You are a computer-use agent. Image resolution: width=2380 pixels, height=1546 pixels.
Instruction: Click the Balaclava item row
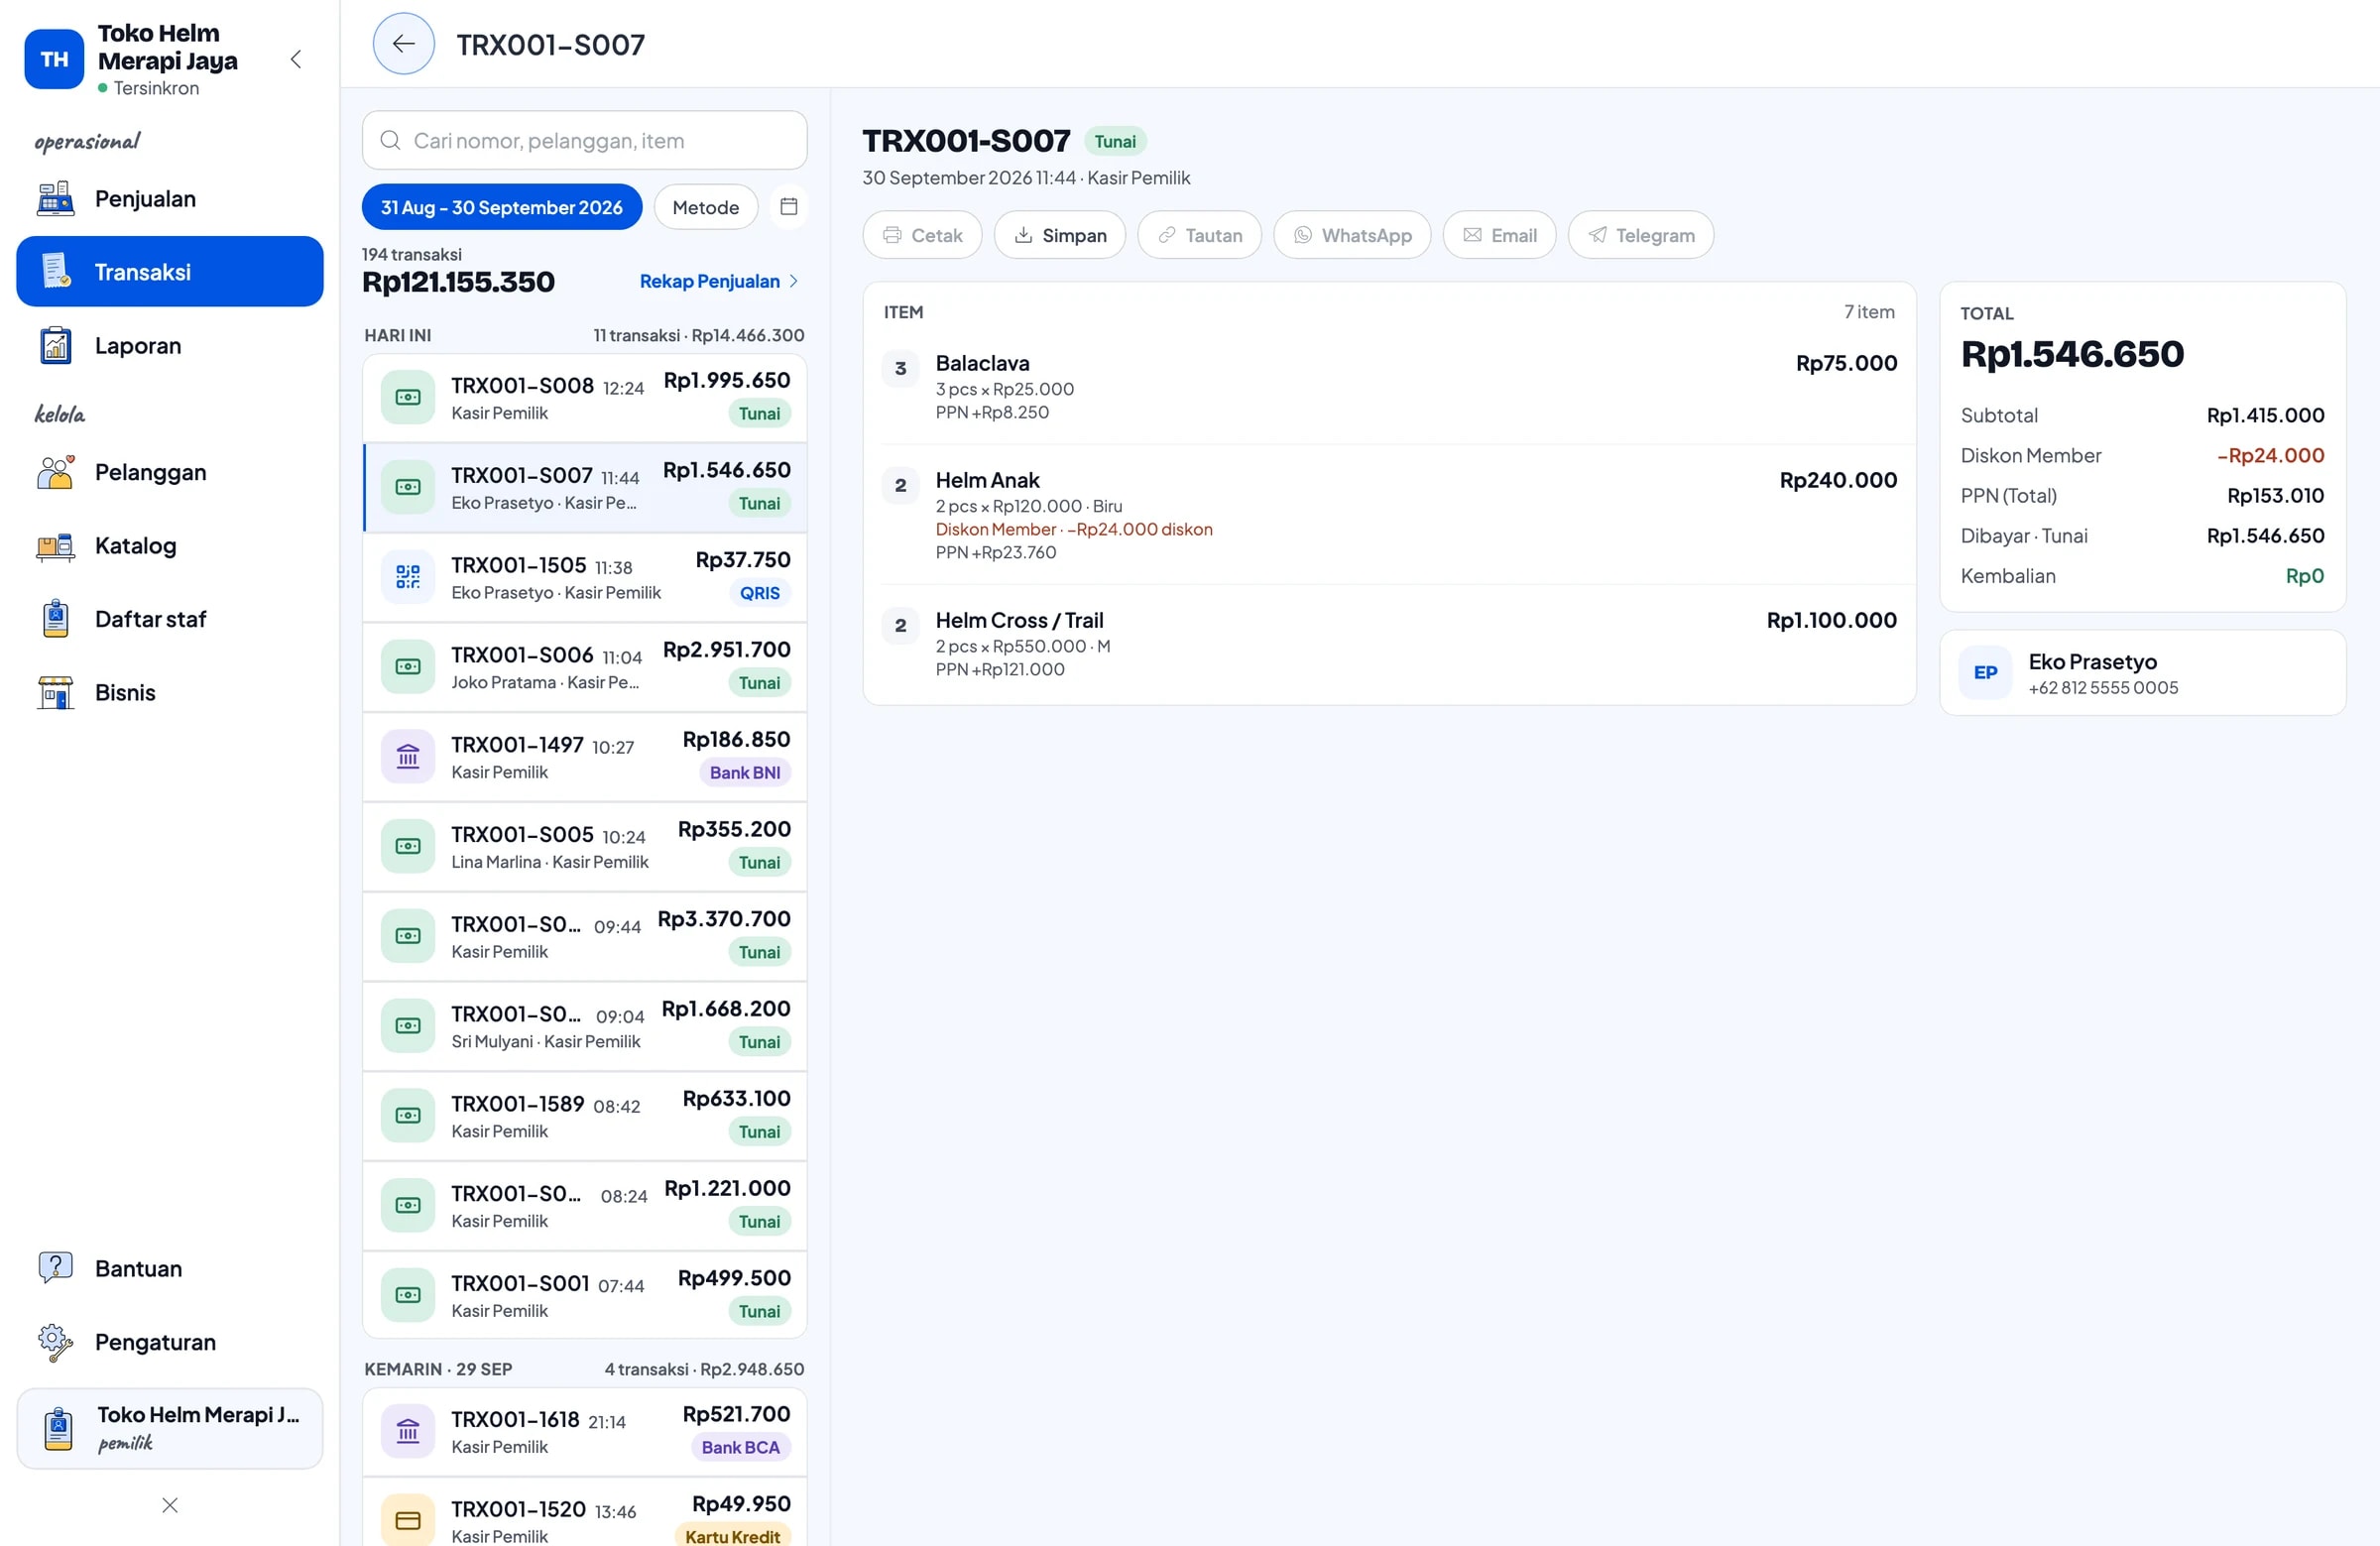coord(1389,386)
